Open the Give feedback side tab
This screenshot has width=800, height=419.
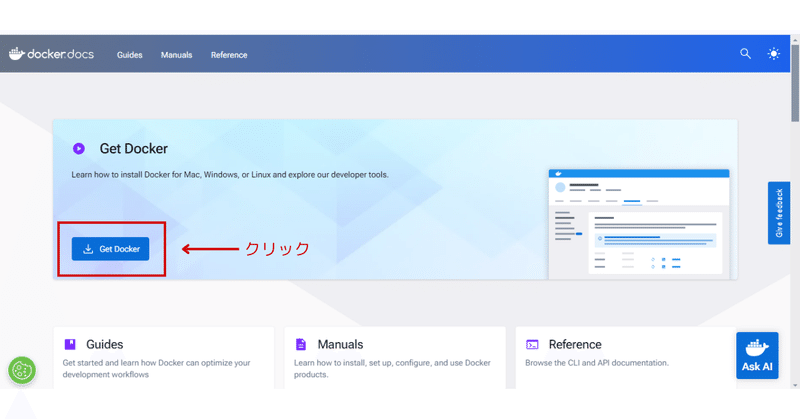click(x=779, y=213)
